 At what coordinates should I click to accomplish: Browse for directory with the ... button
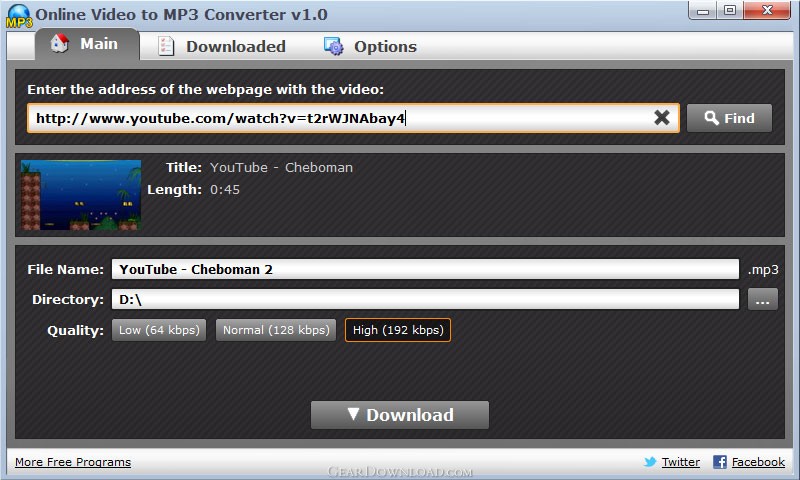point(763,299)
